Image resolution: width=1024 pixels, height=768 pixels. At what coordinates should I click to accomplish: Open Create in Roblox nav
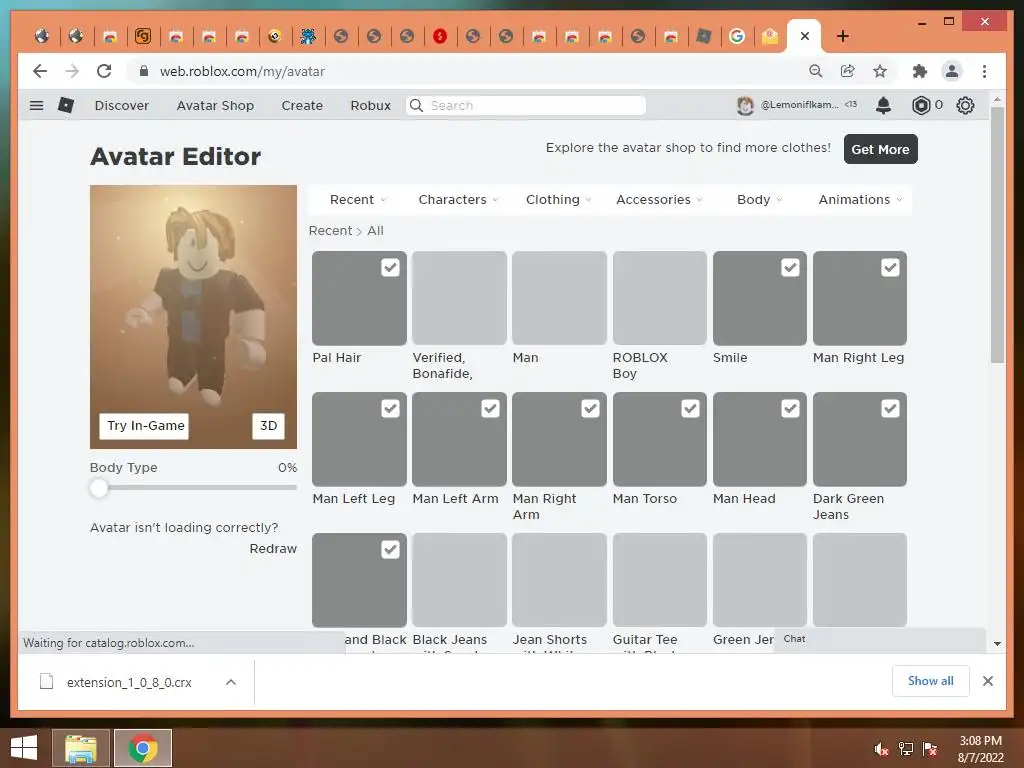tap(302, 106)
